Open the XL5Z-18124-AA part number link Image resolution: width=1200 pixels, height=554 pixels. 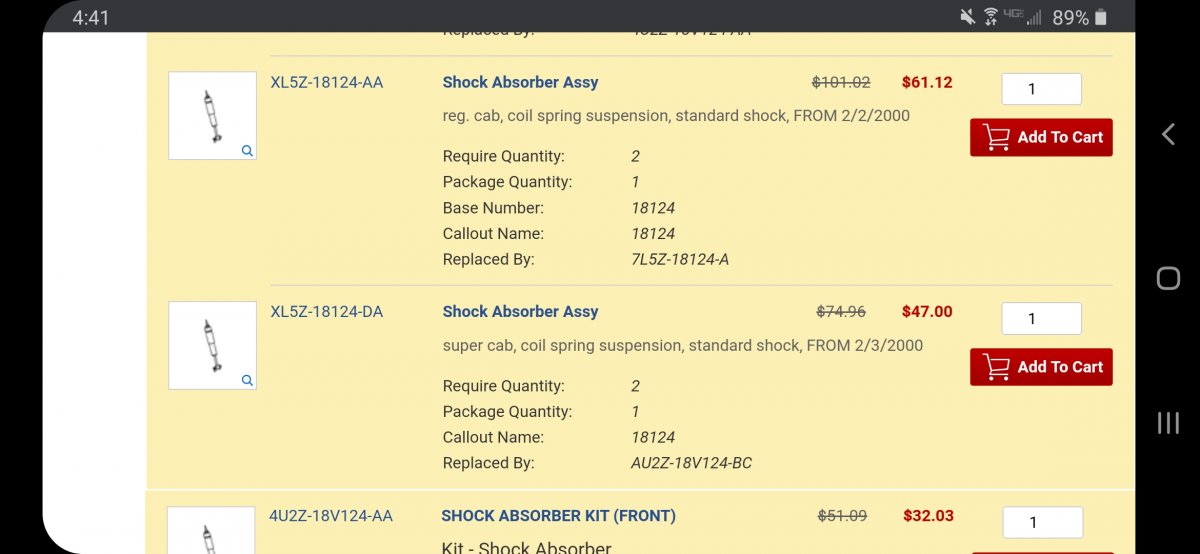tap(326, 82)
